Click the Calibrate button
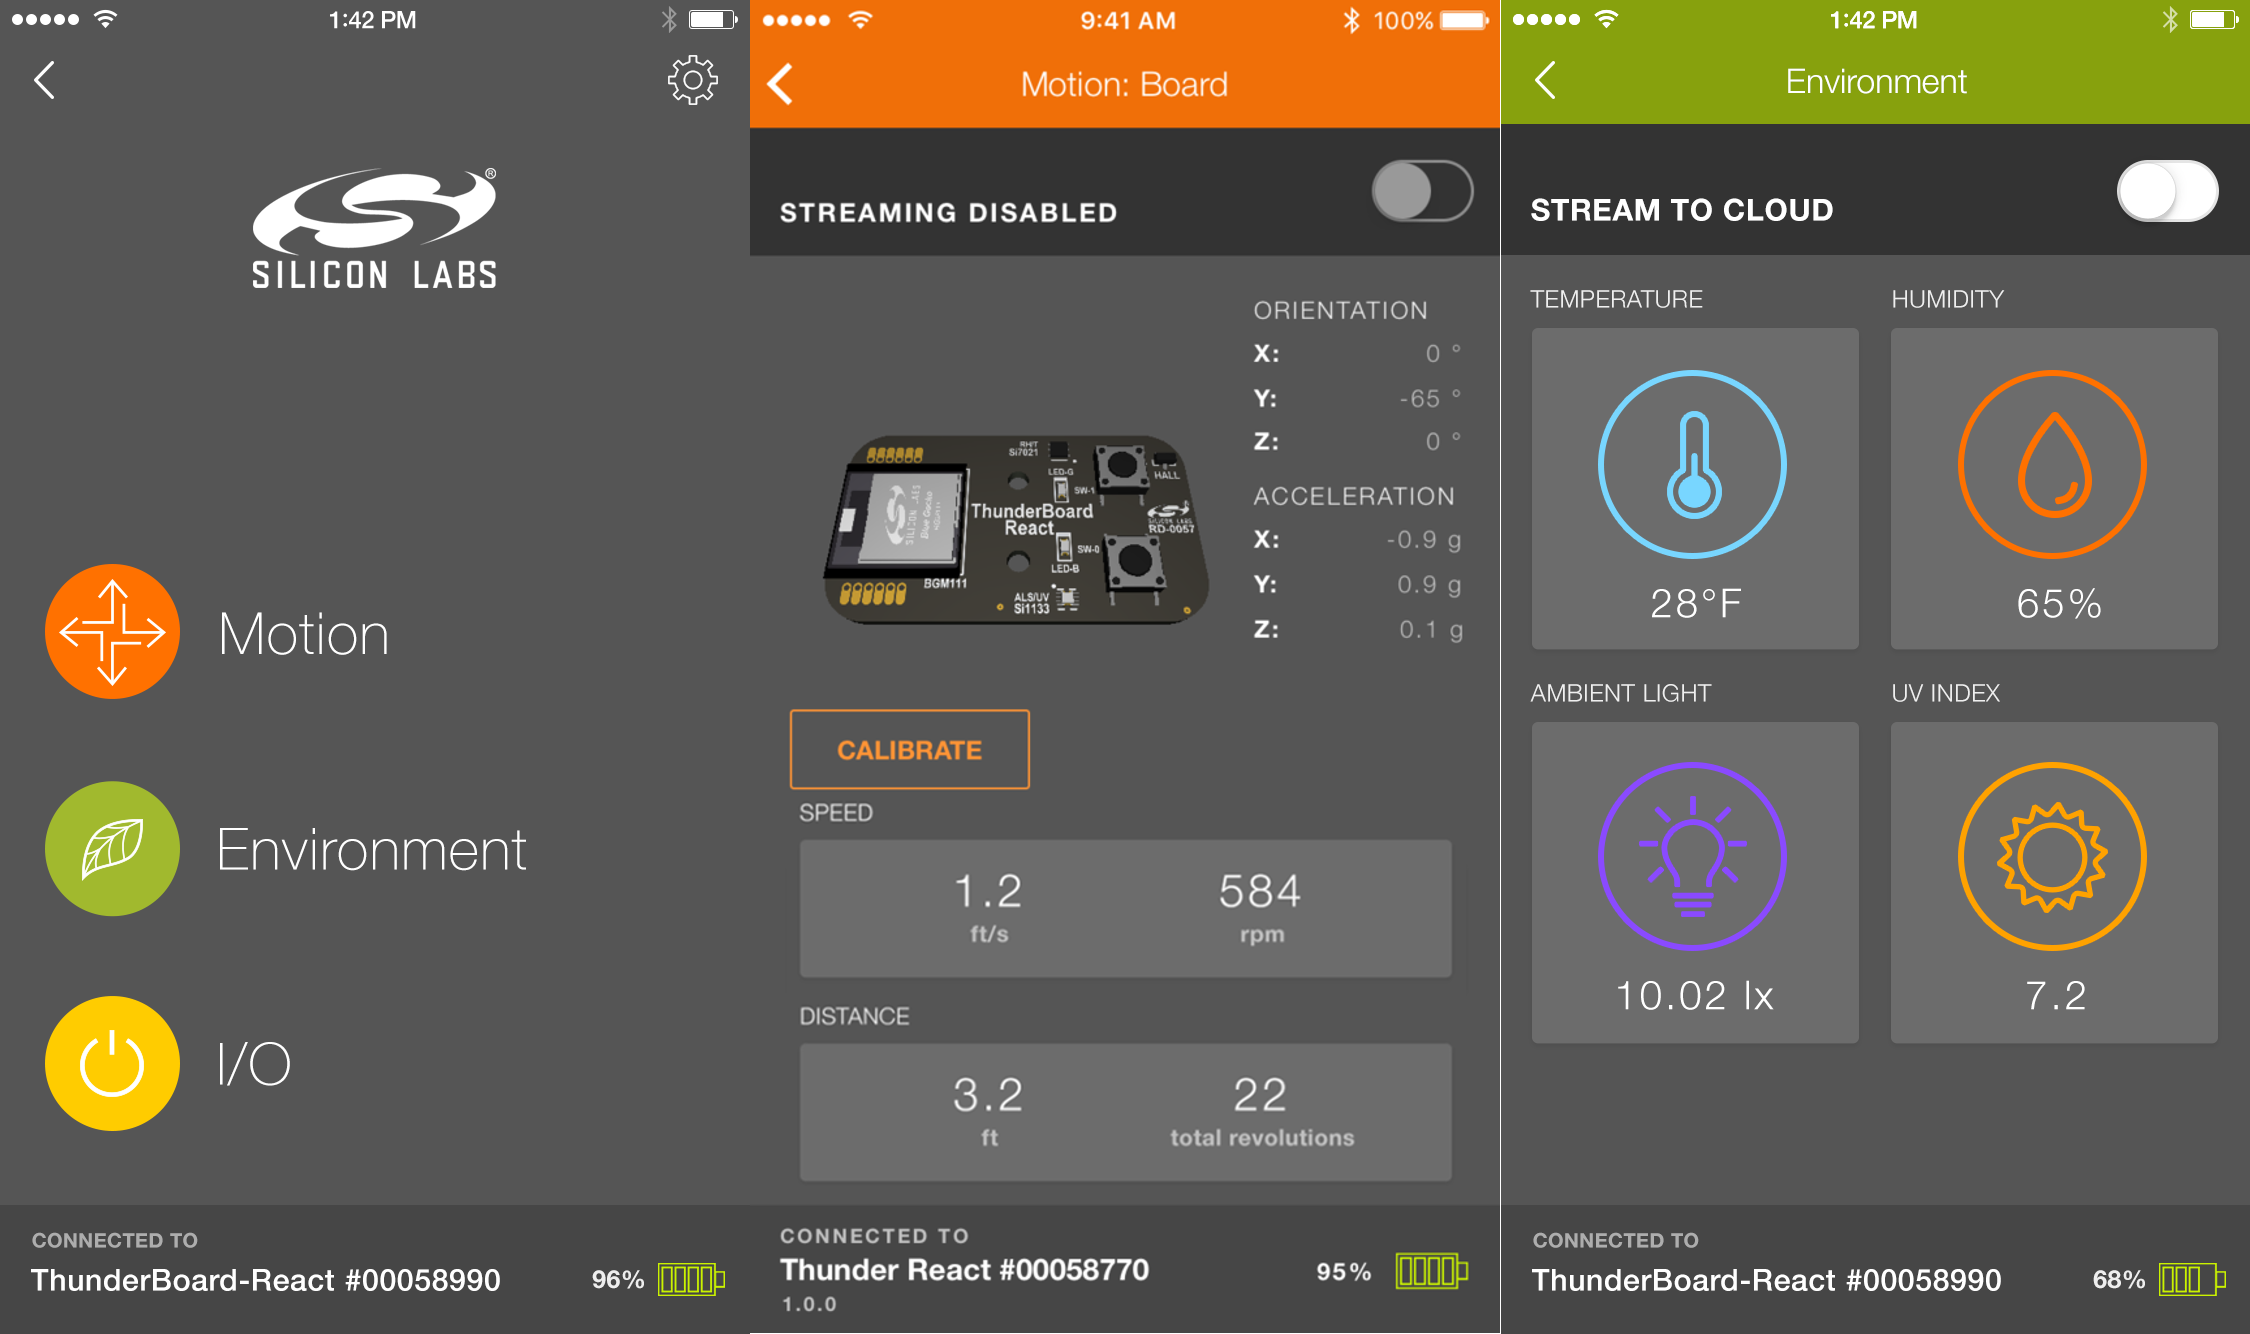This screenshot has height=1334, width=2250. point(909,750)
